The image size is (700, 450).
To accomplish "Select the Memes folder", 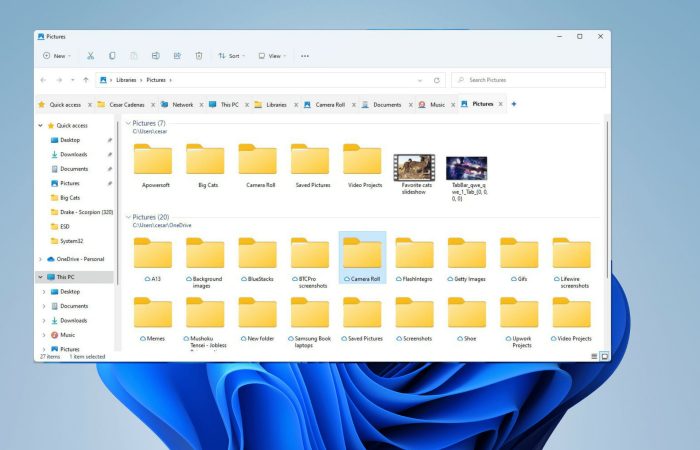I will 153,319.
